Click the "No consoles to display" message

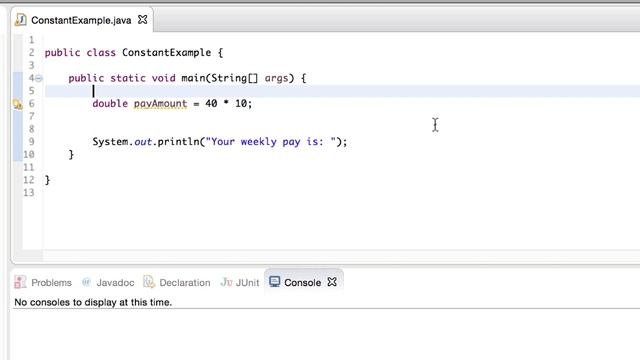click(93, 302)
